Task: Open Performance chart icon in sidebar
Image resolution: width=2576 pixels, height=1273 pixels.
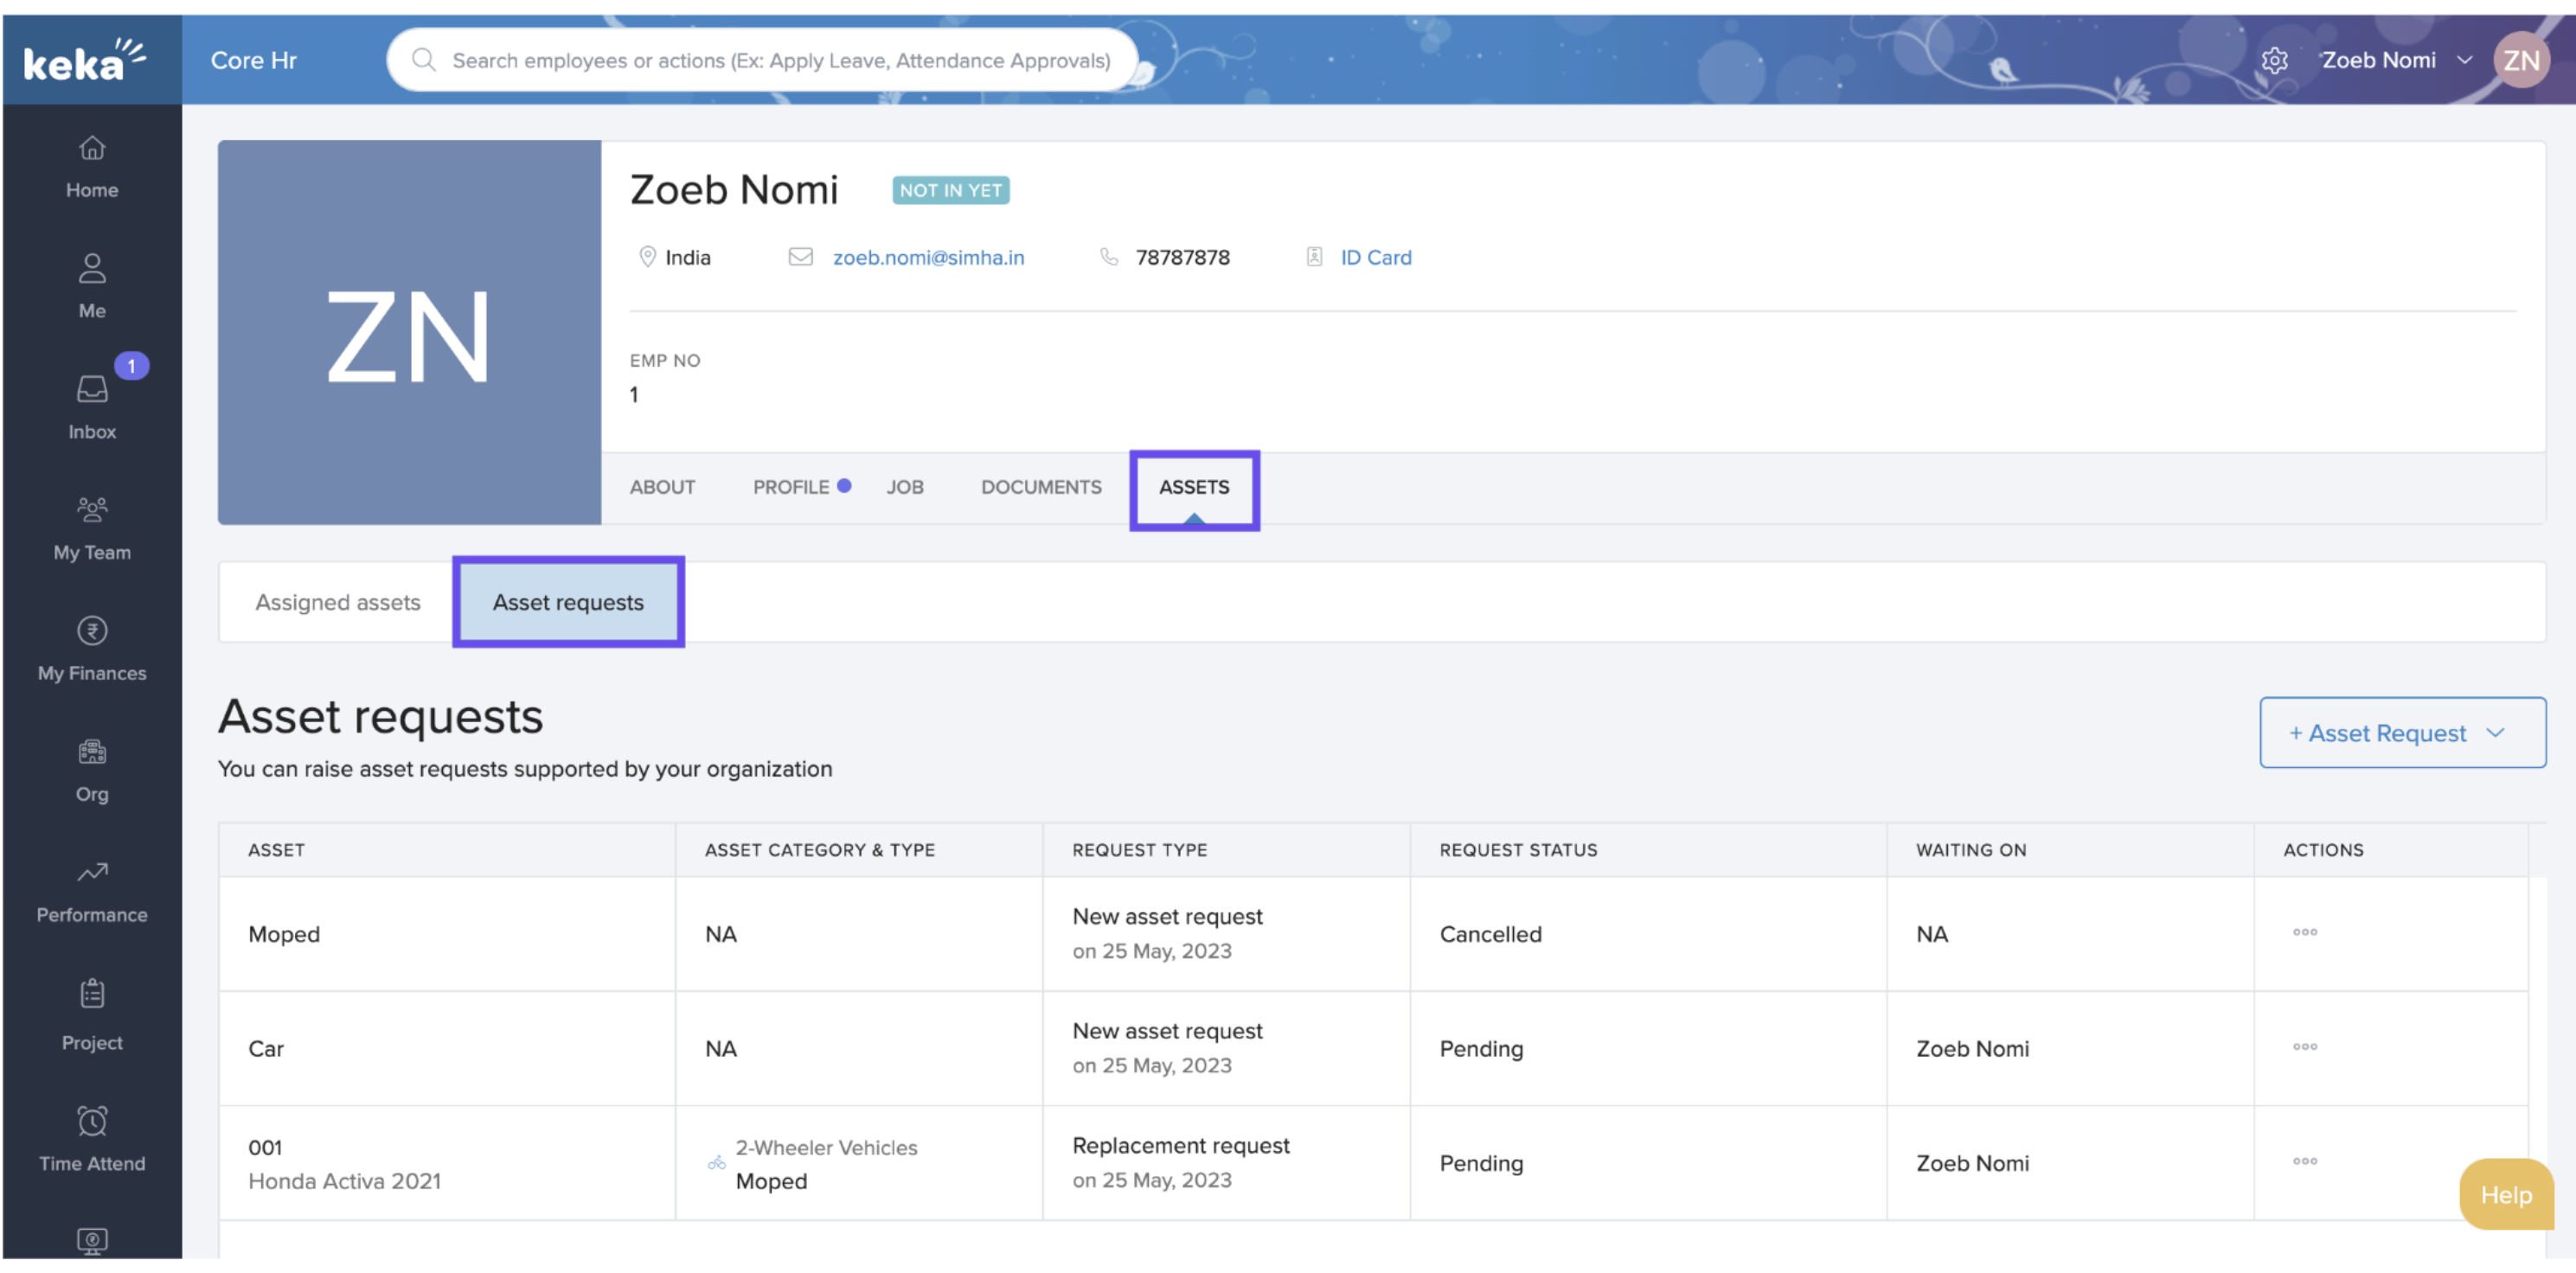Action: click(92, 891)
